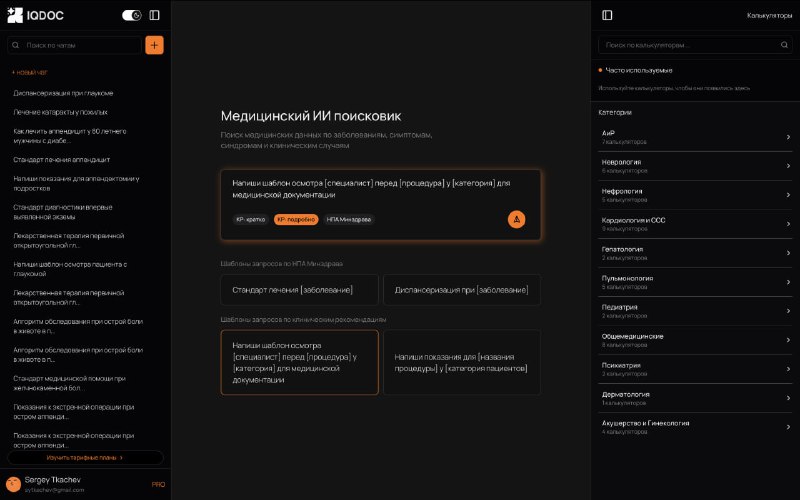The width and height of the screenshot is (800, 500).
Task: Choose template 'Стандарт лечения [заболевание]'
Action: (x=299, y=290)
